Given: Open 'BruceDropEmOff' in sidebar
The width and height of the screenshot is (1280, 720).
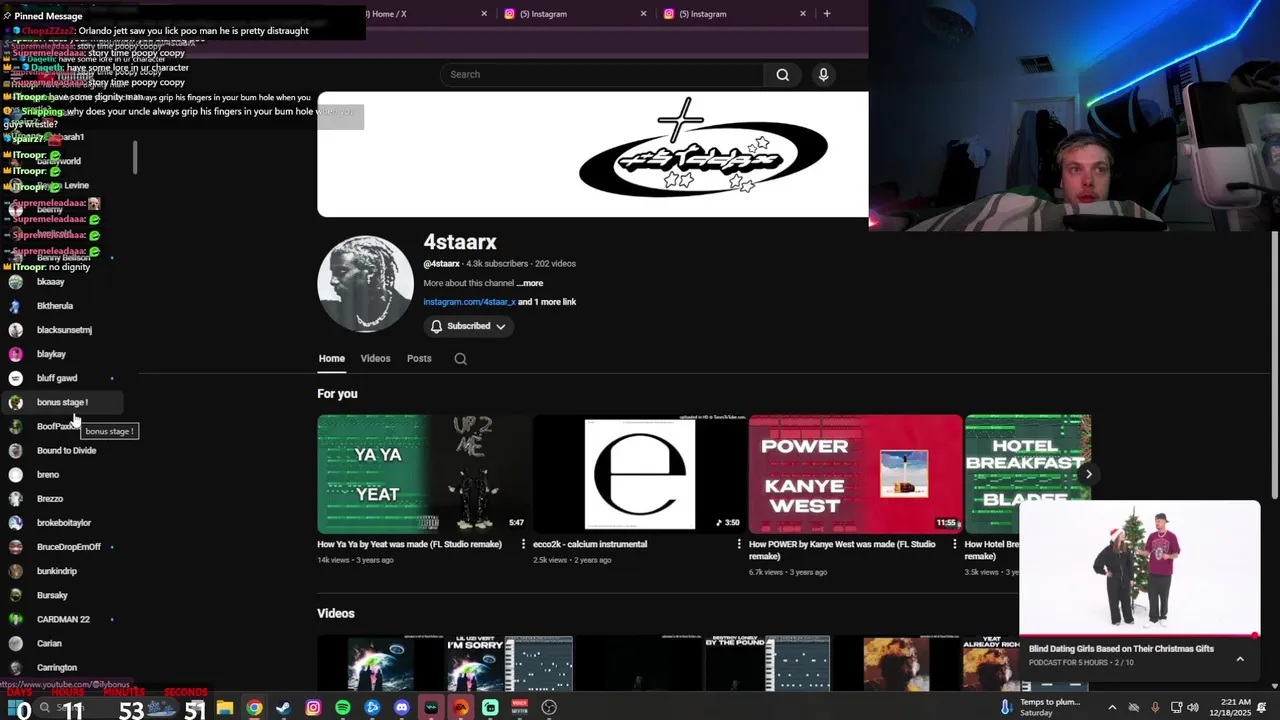Looking at the screenshot, I should 62,547.
